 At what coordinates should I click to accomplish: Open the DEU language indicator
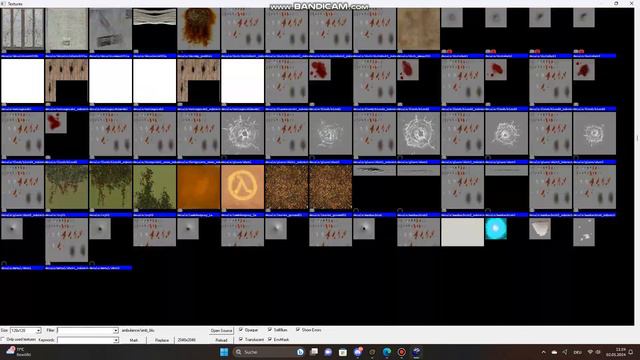pyautogui.click(x=577, y=352)
